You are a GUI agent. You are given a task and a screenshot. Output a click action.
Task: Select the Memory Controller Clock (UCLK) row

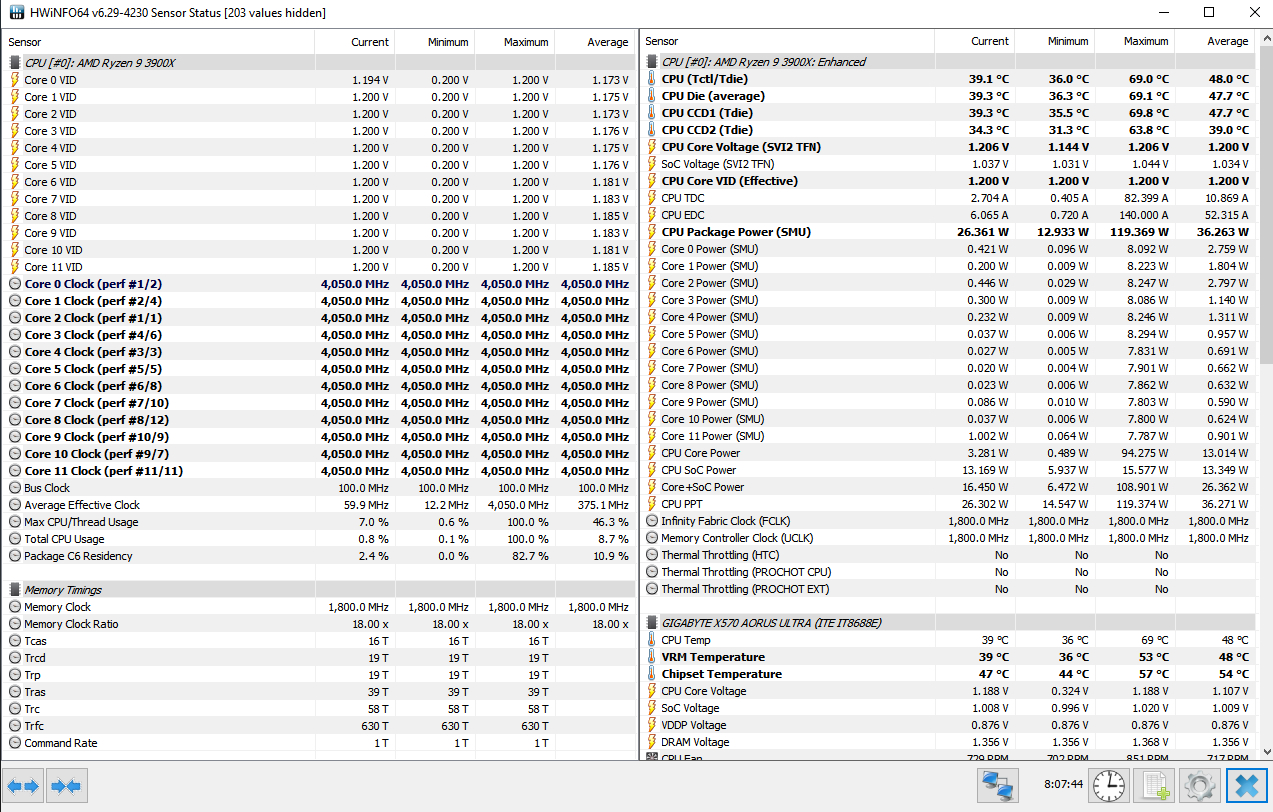[x=948, y=538]
